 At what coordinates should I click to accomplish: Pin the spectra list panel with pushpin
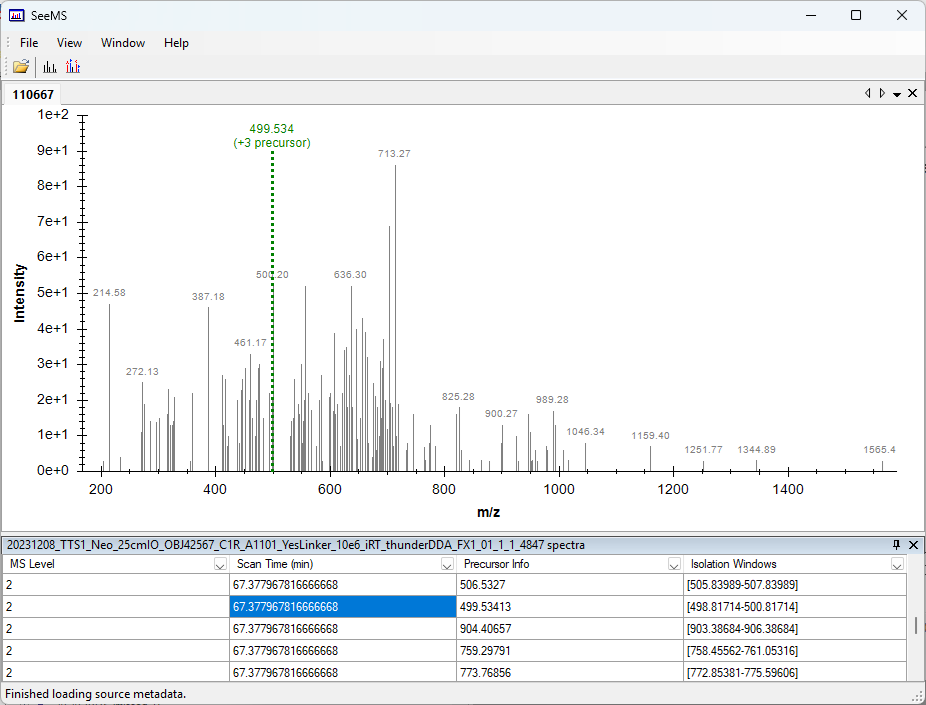[896, 545]
